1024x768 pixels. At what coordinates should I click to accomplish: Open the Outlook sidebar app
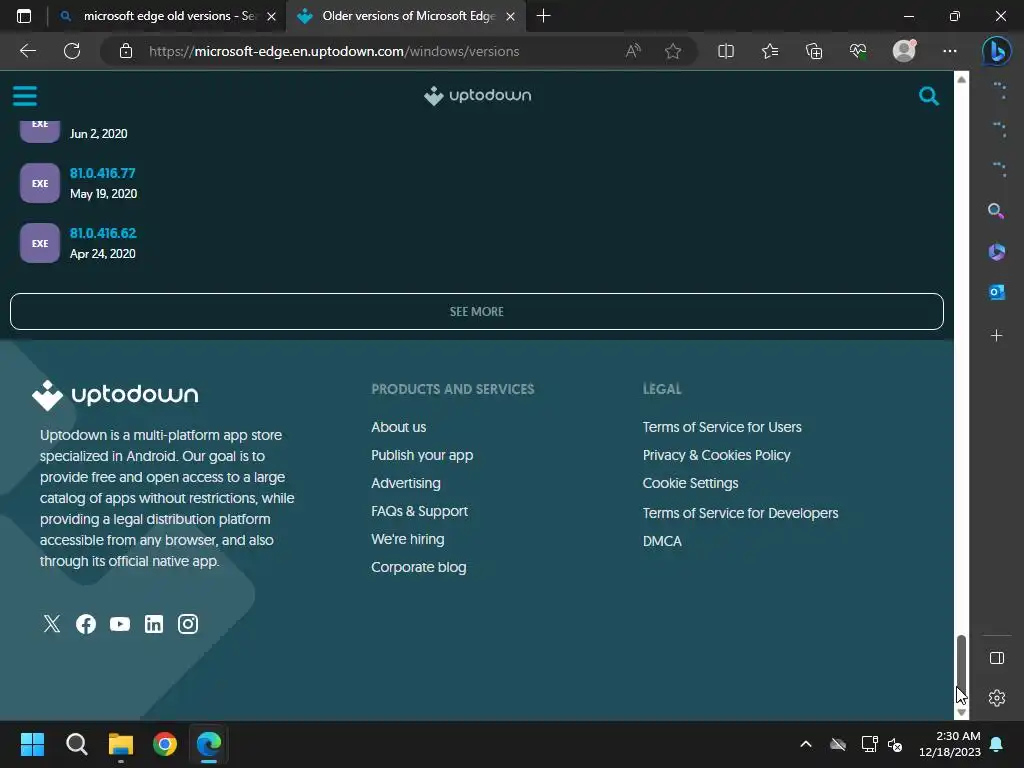coord(996,292)
